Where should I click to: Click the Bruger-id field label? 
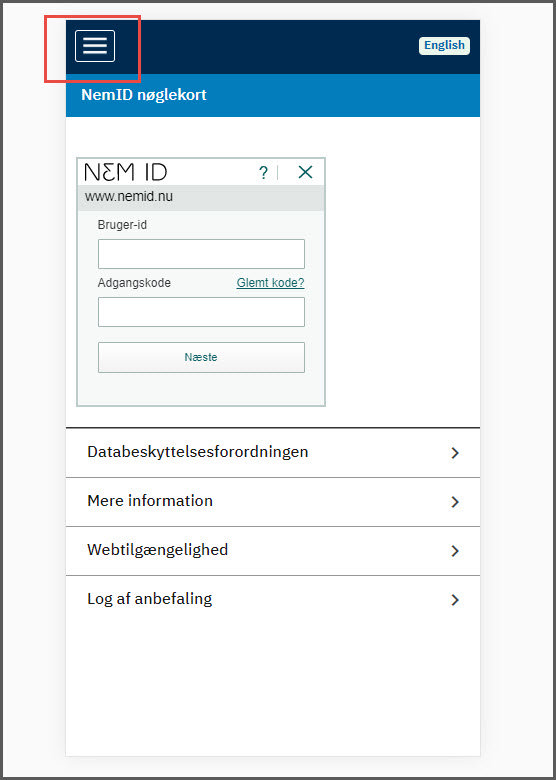tap(122, 225)
